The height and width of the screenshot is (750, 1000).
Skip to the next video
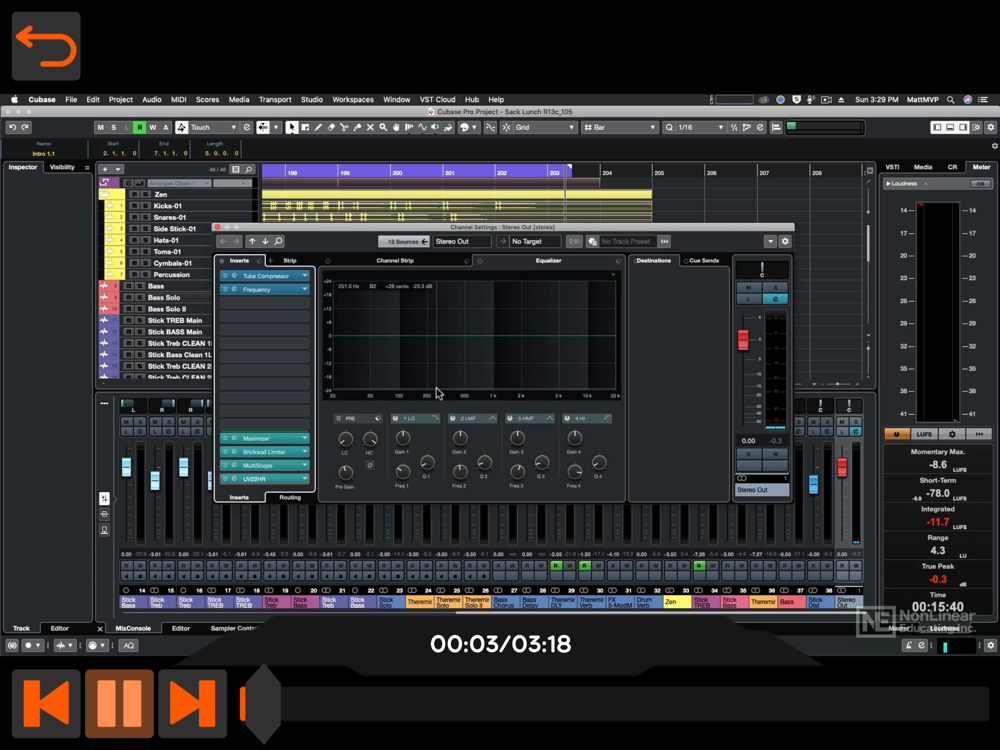(193, 703)
